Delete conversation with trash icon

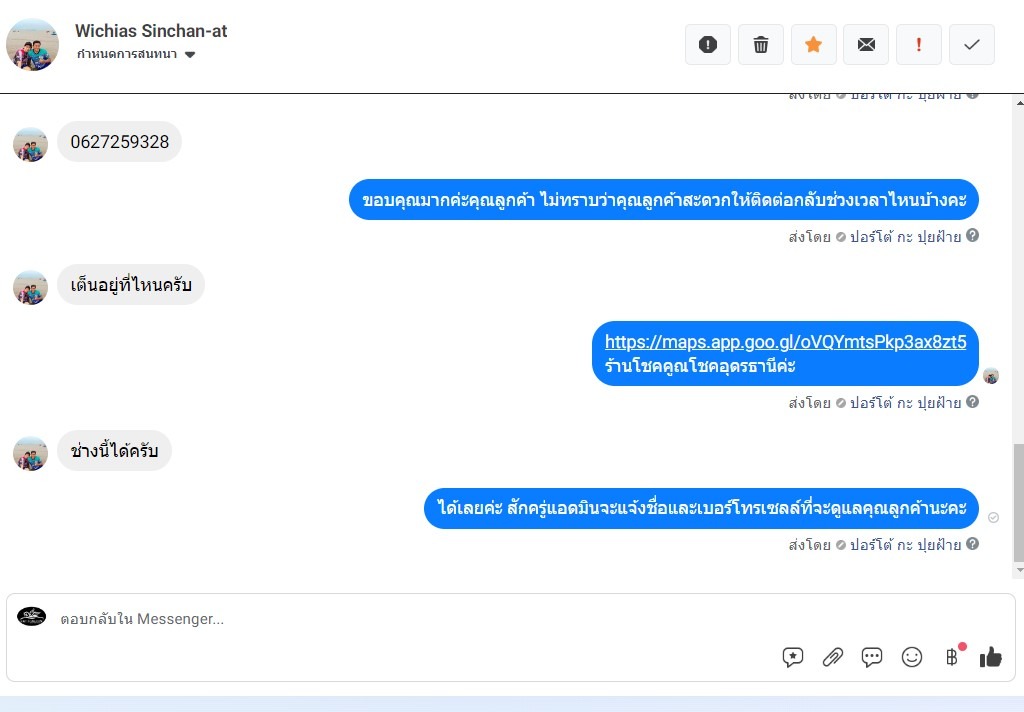coord(761,44)
